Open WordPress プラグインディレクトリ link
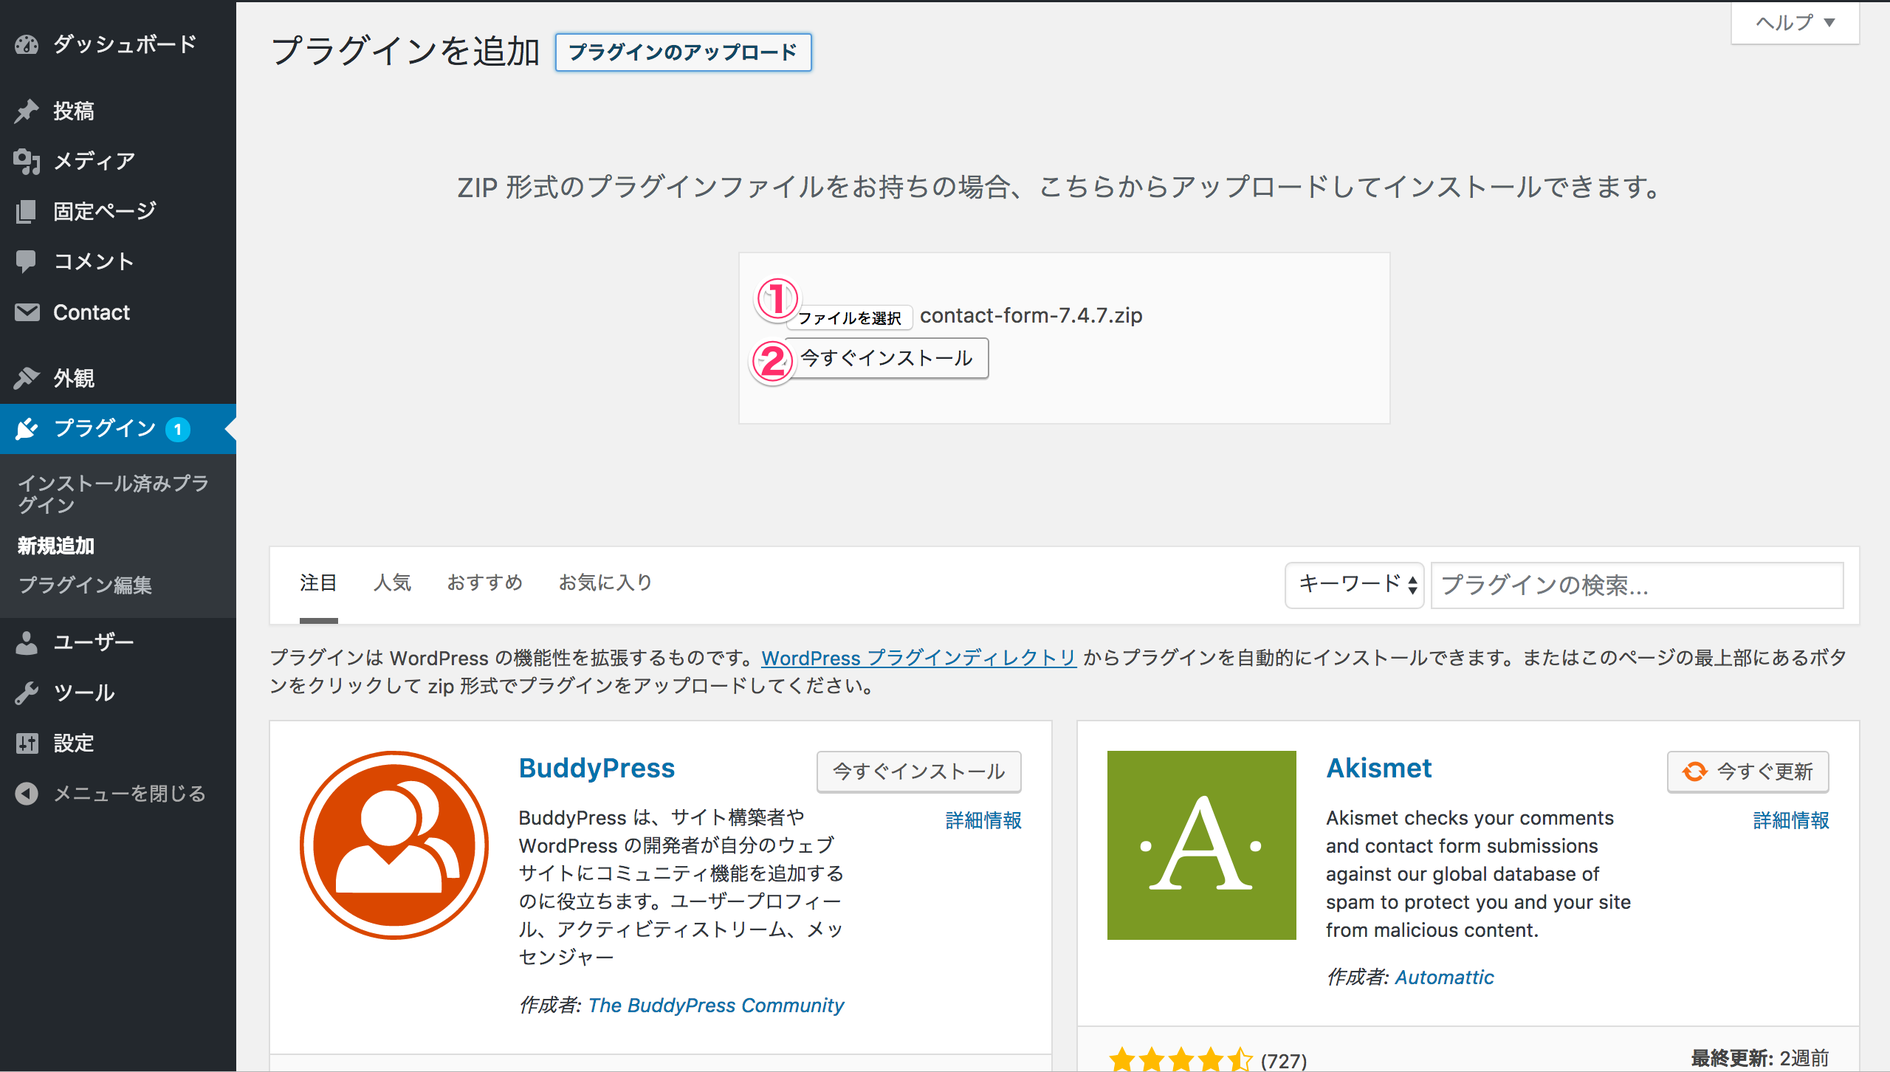The image size is (1890, 1072). [919, 658]
